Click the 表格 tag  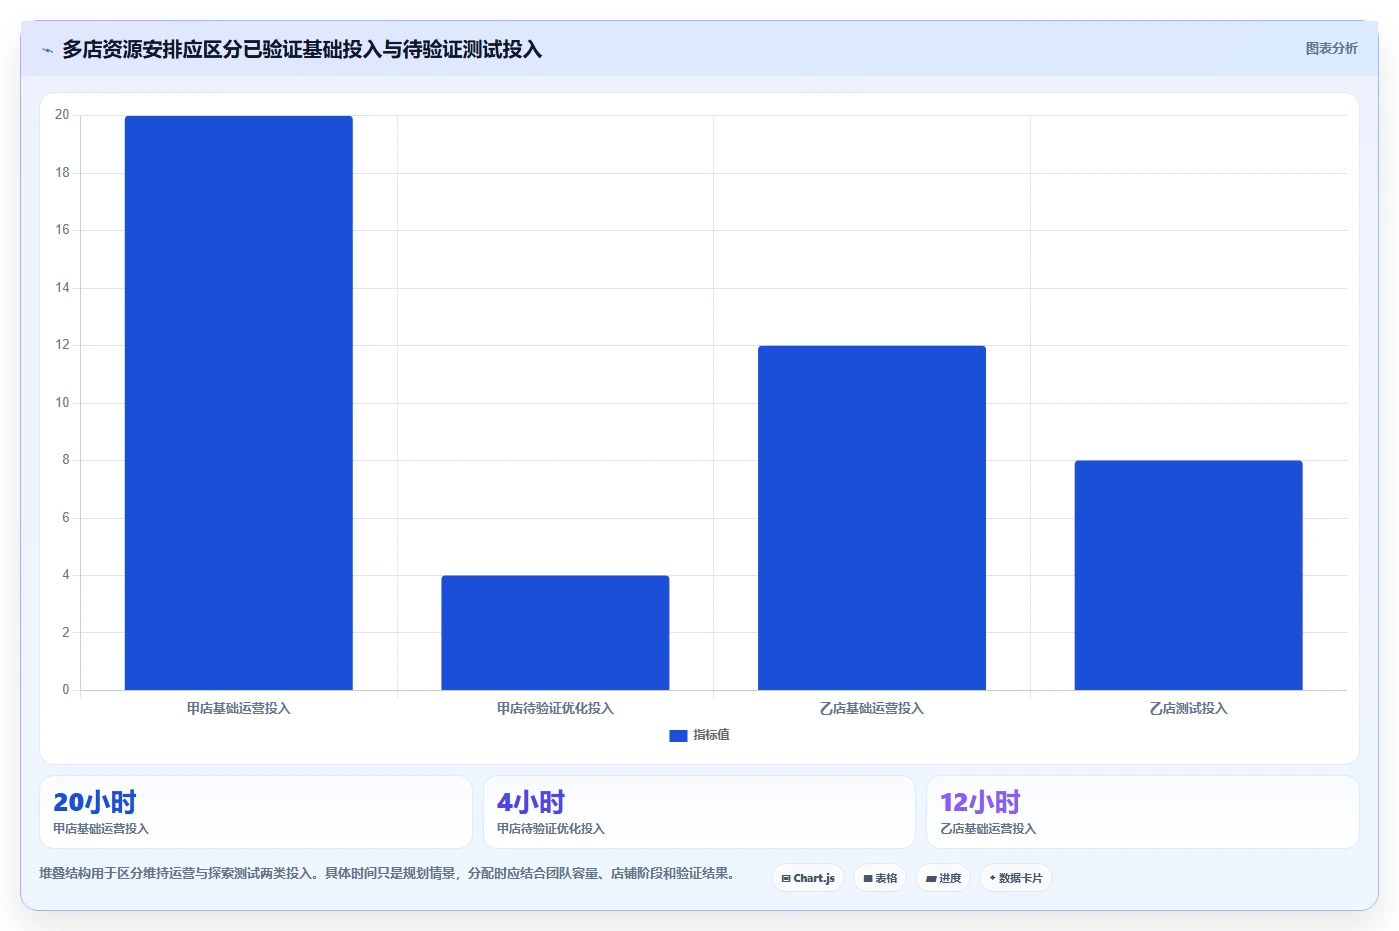880,878
